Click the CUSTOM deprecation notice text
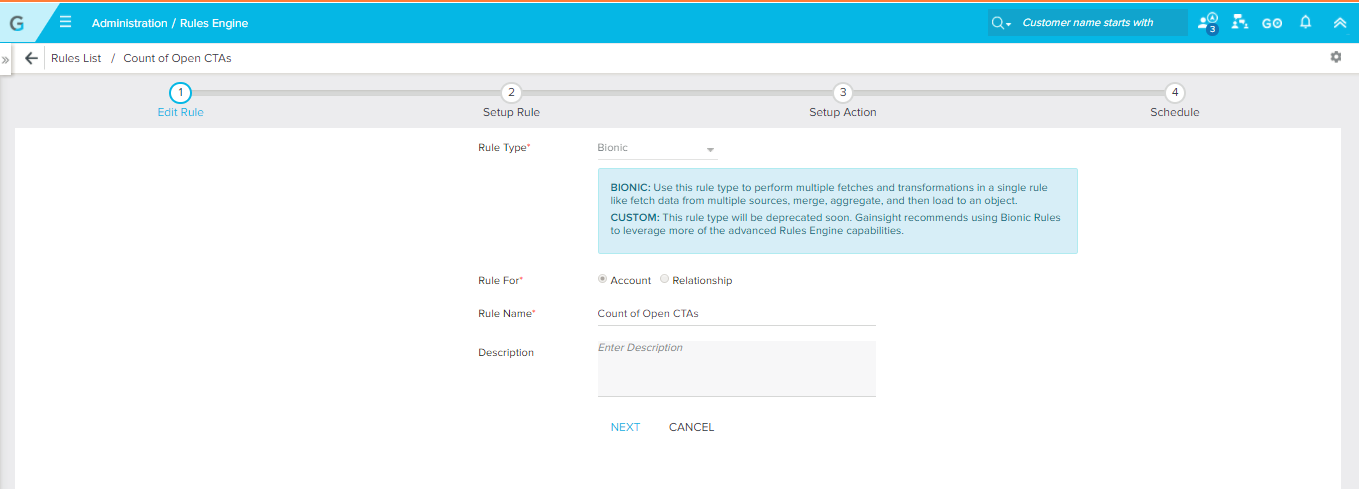Image resolution: width=1359 pixels, height=489 pixels. click(x=836, y=224)
